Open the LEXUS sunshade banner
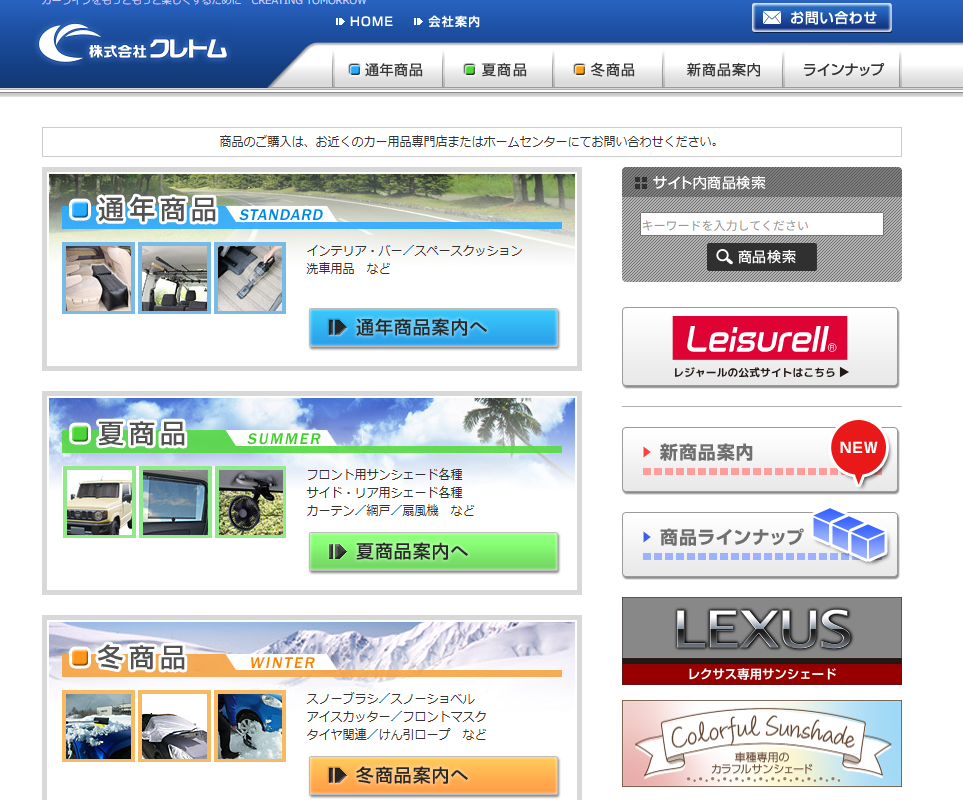 tap(761, 641)
